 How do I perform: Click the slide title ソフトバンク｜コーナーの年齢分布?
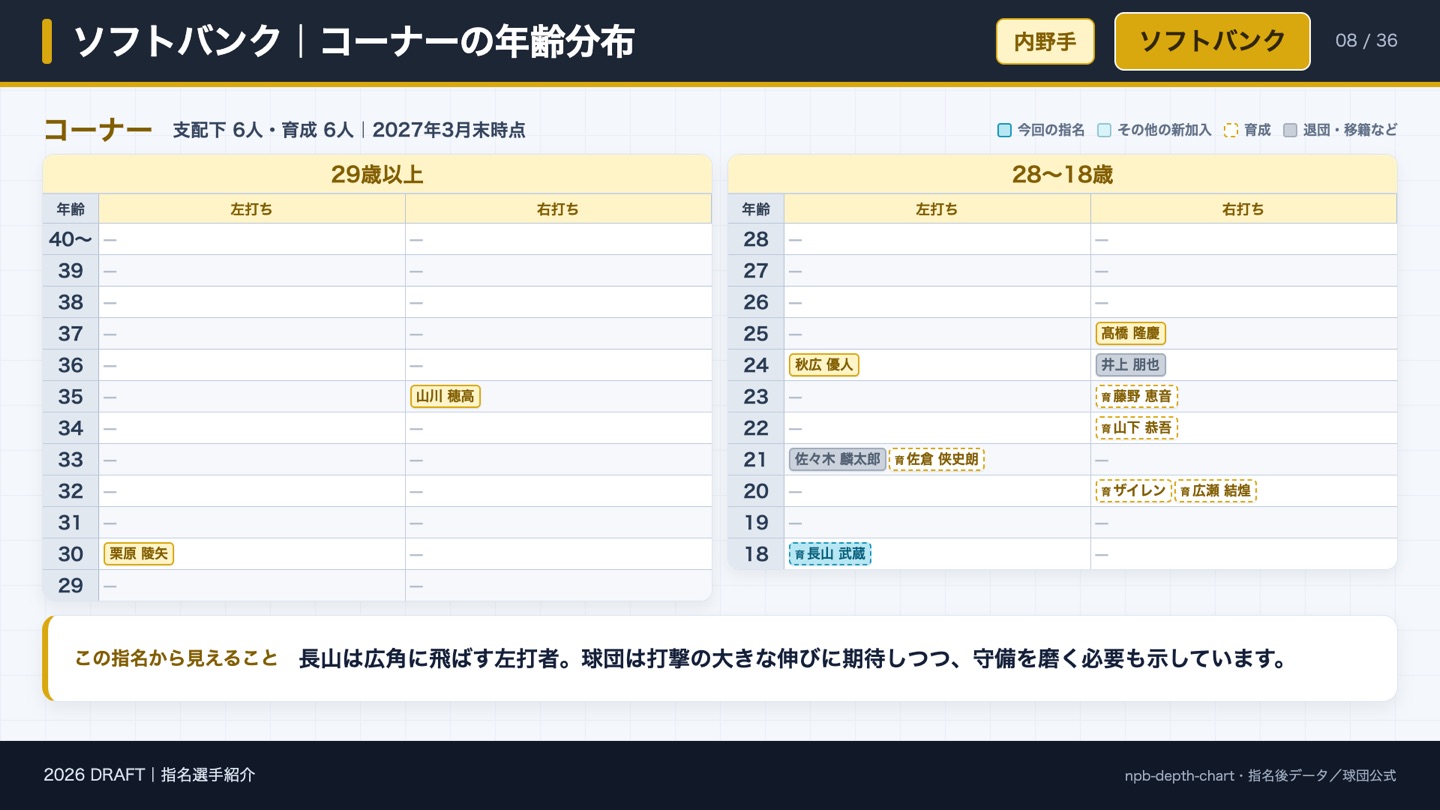[353, 42]
